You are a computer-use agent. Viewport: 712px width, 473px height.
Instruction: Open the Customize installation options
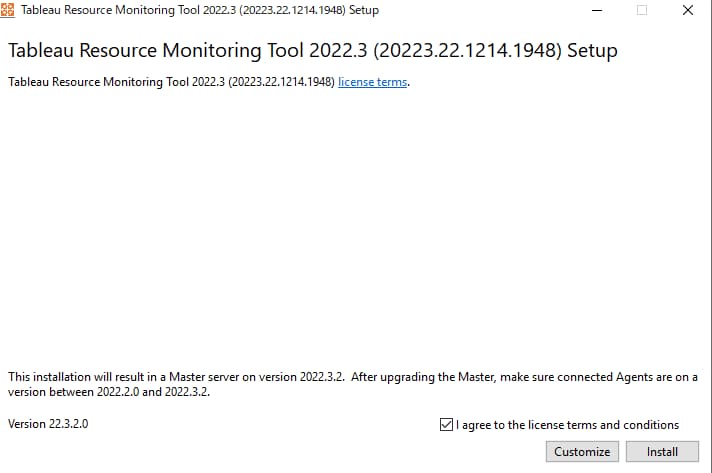click(582, 452)
